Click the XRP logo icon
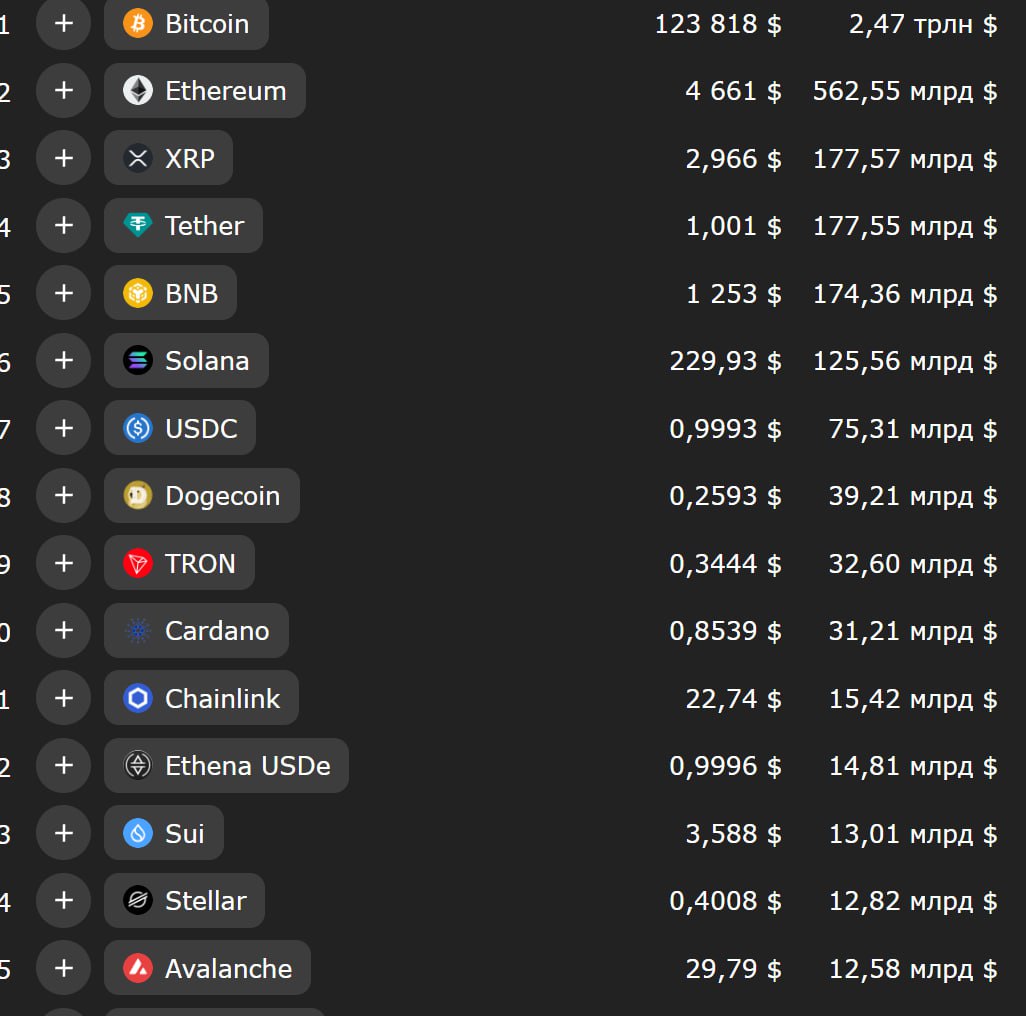Screen dimensions: 1026x1016 pos(138,158)
